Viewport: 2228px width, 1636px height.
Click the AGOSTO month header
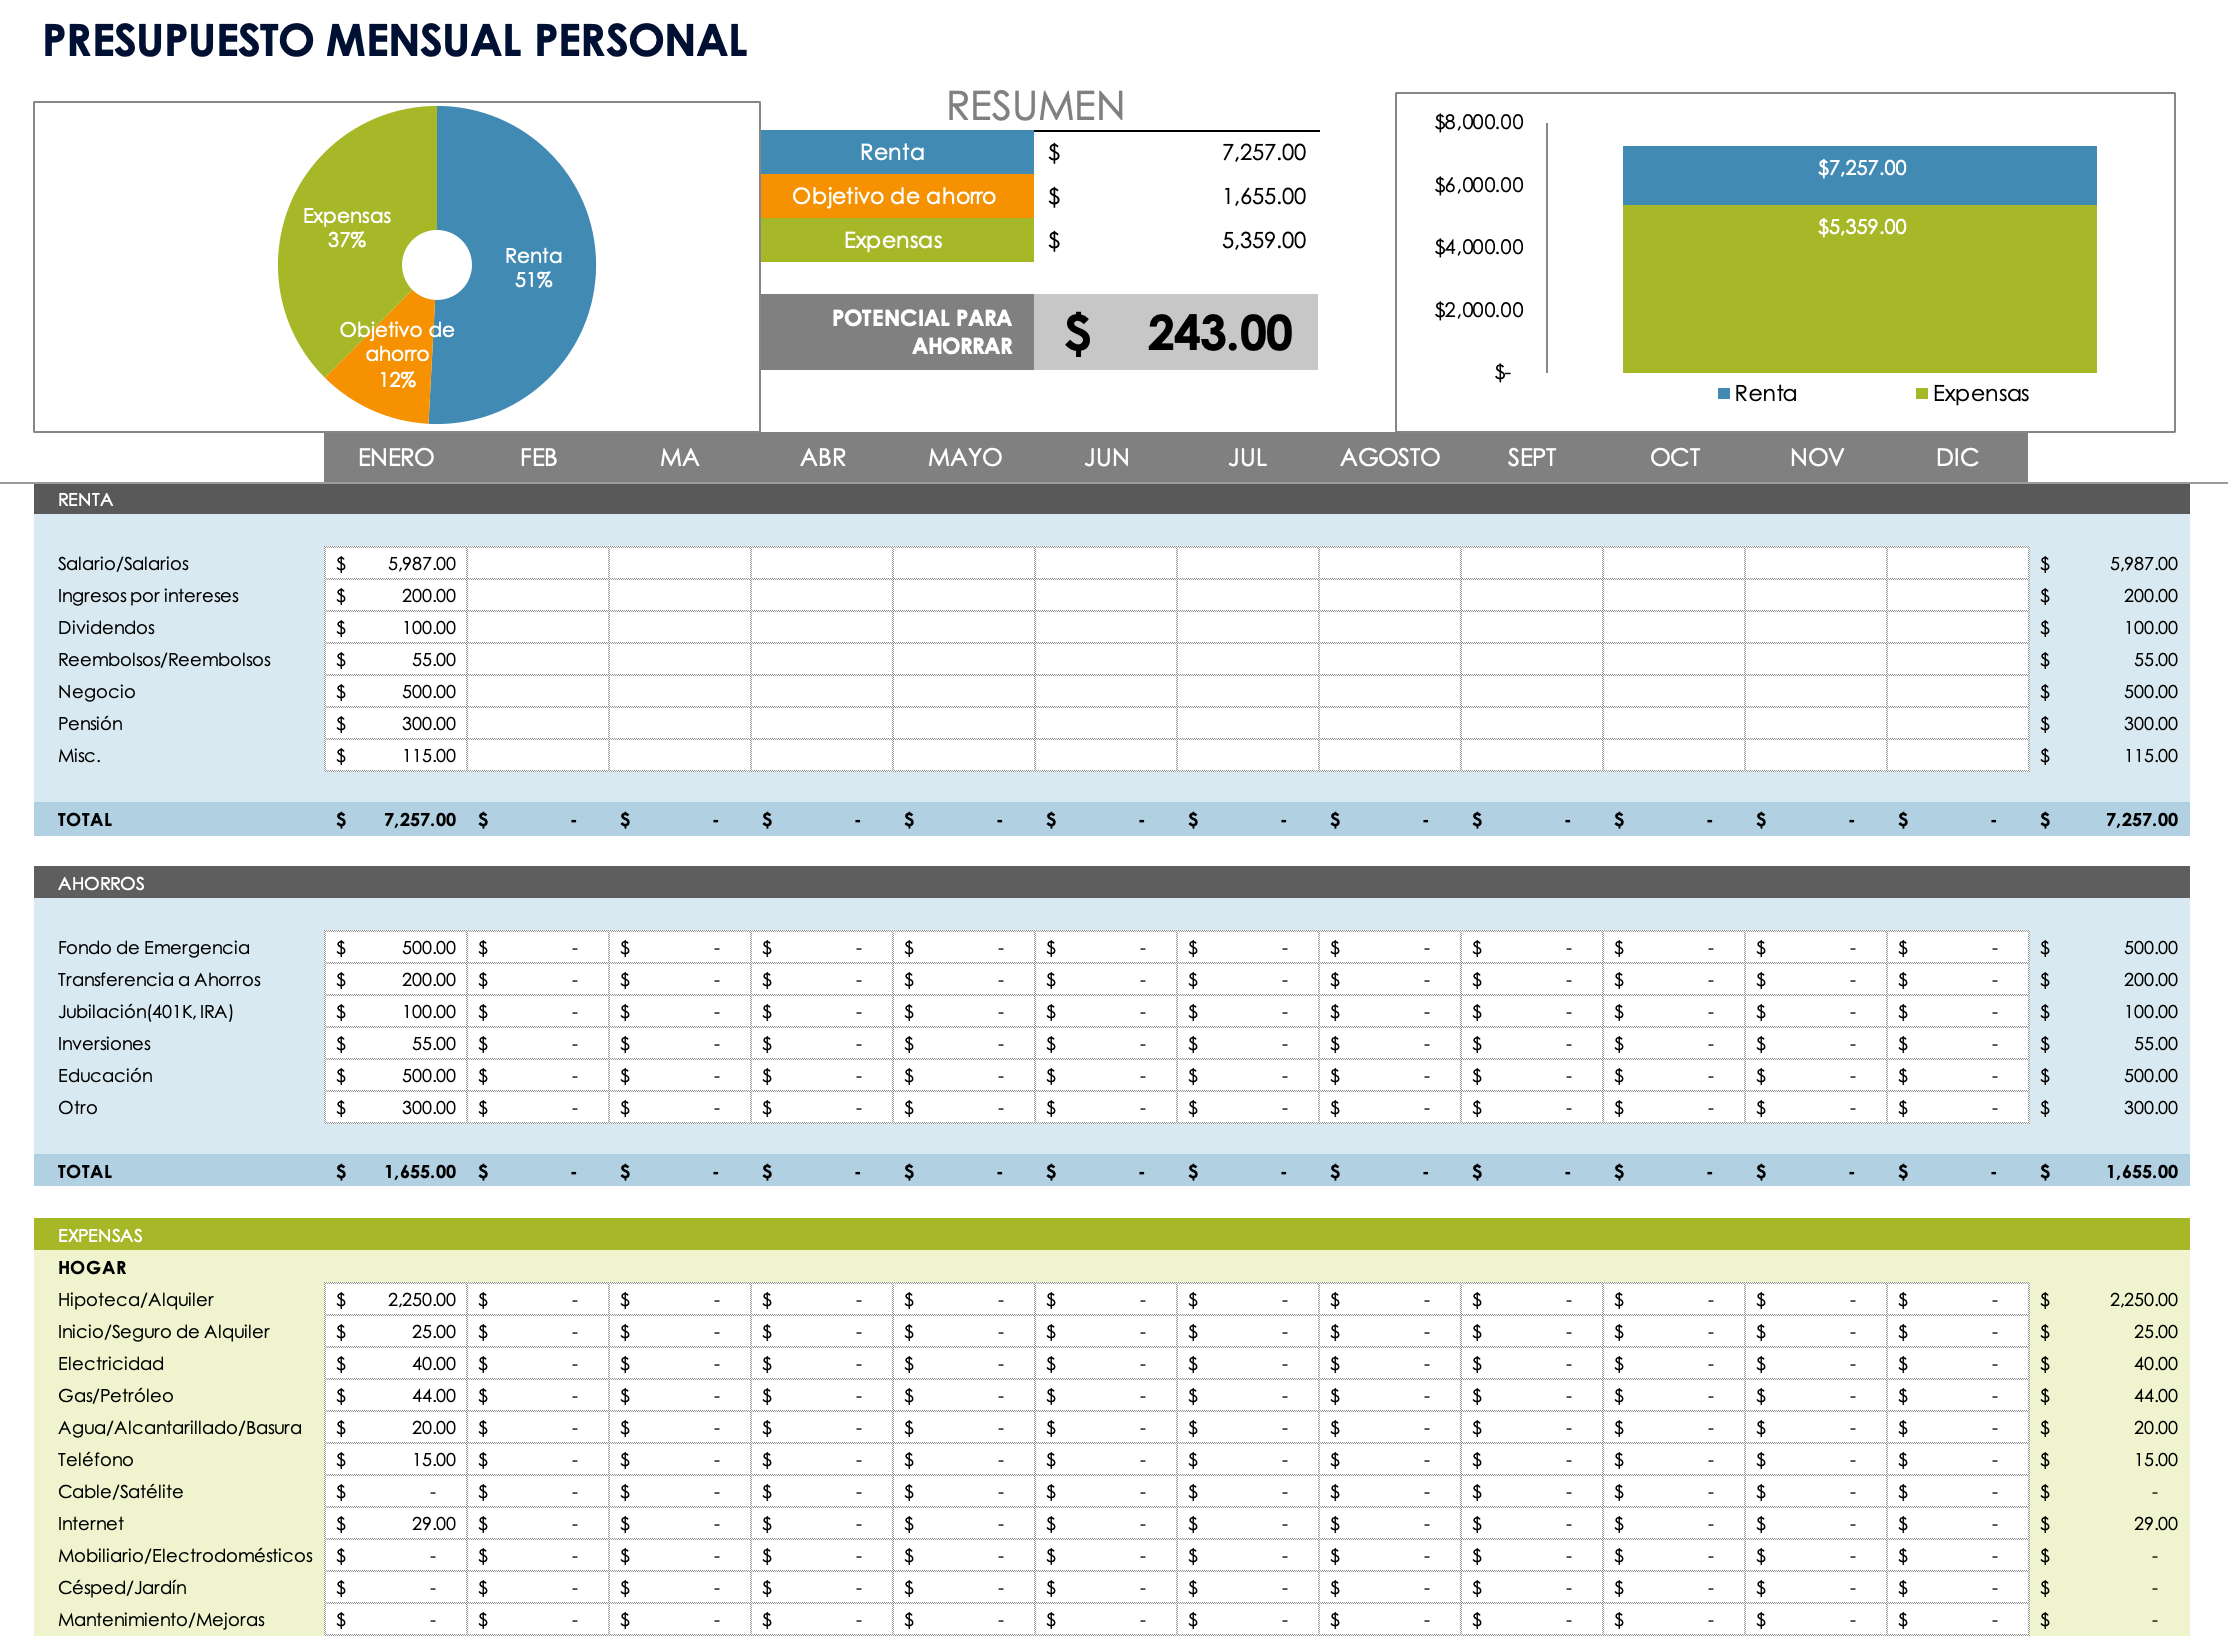tap(1390, 457)
